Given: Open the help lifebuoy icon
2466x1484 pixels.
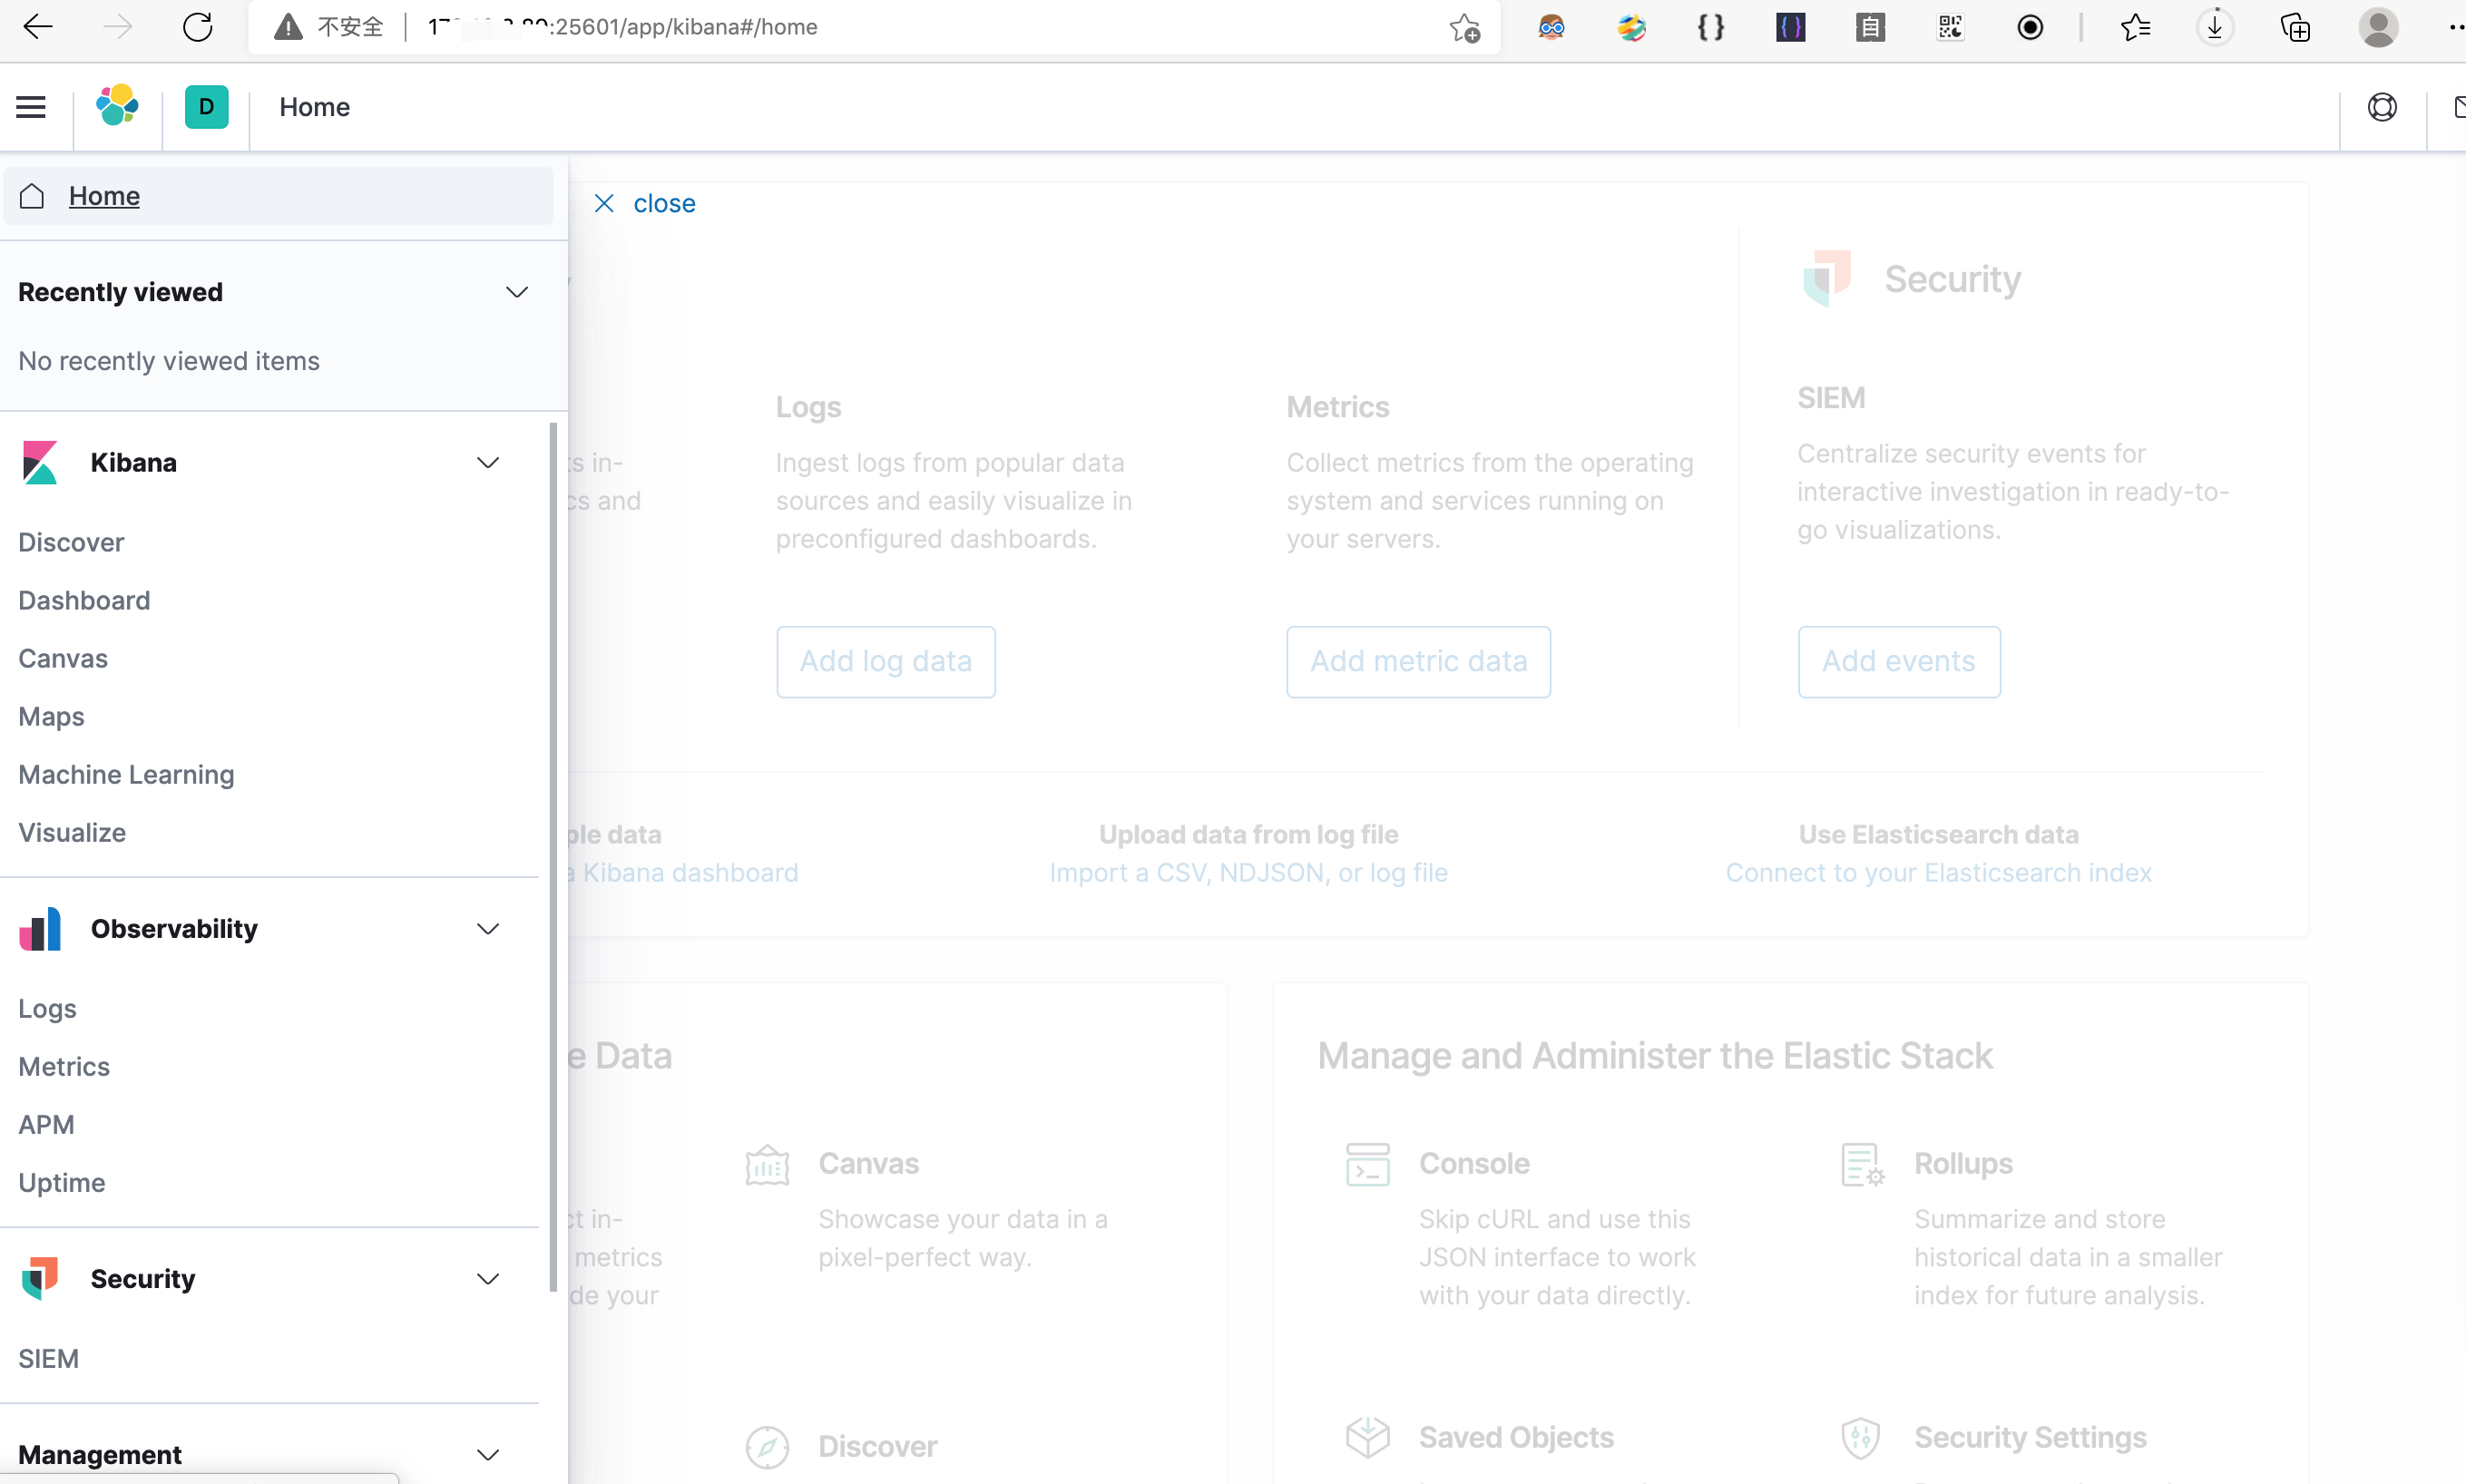Looking at the screenshot, I should [x=2382, y=107].
